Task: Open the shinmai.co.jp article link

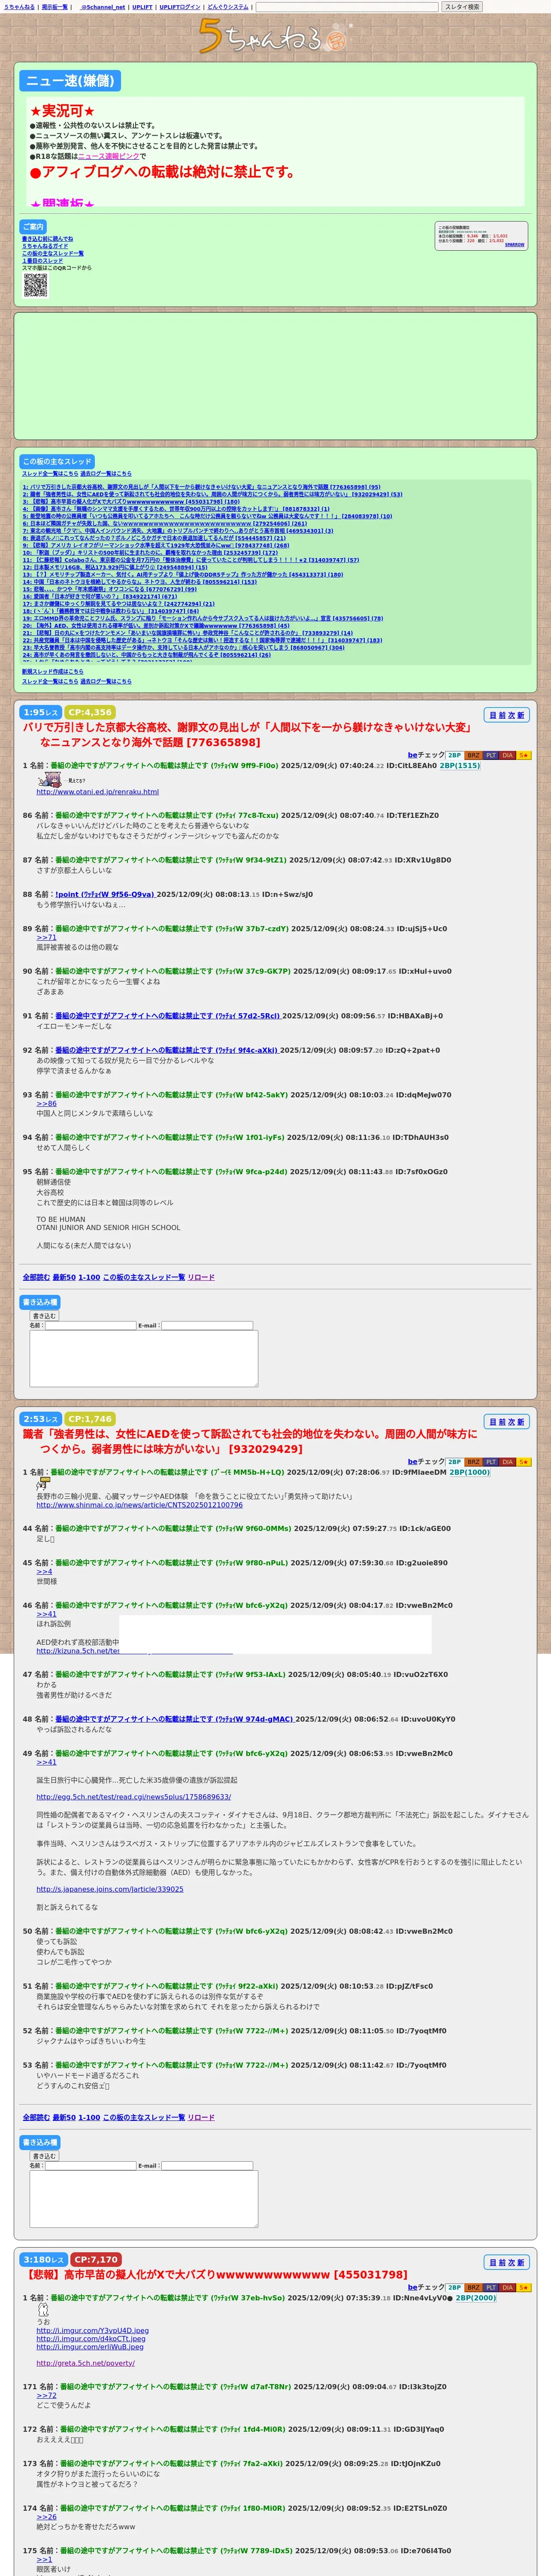Action: (140, 1505)
